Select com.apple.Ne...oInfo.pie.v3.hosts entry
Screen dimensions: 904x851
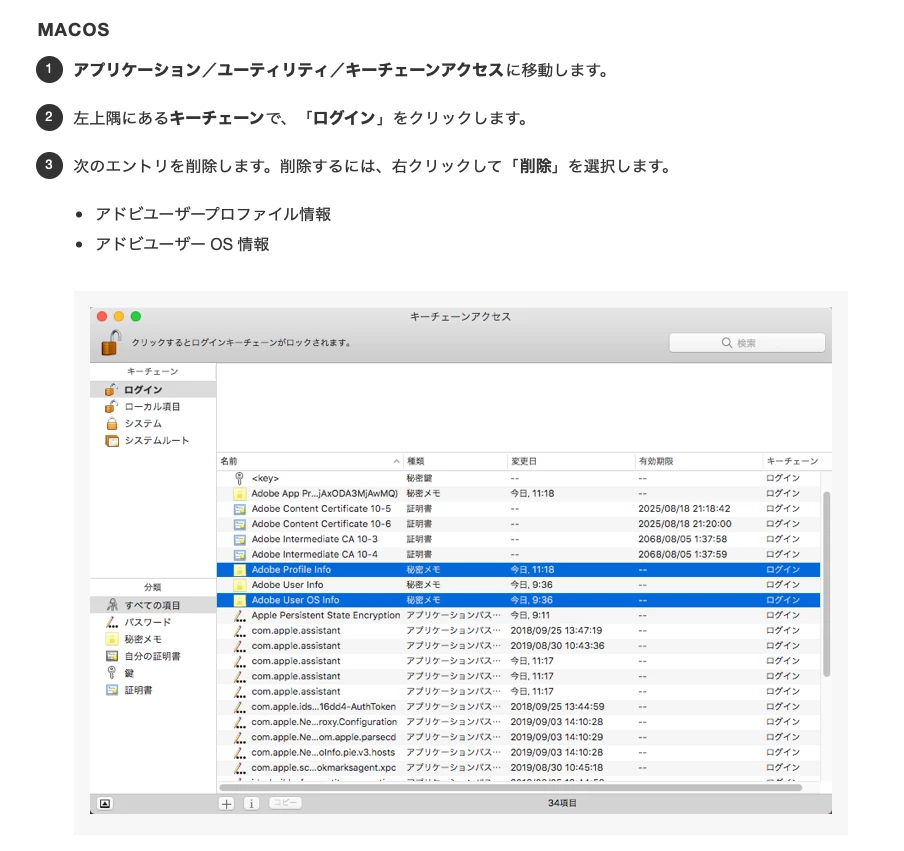tap(518, 752)
